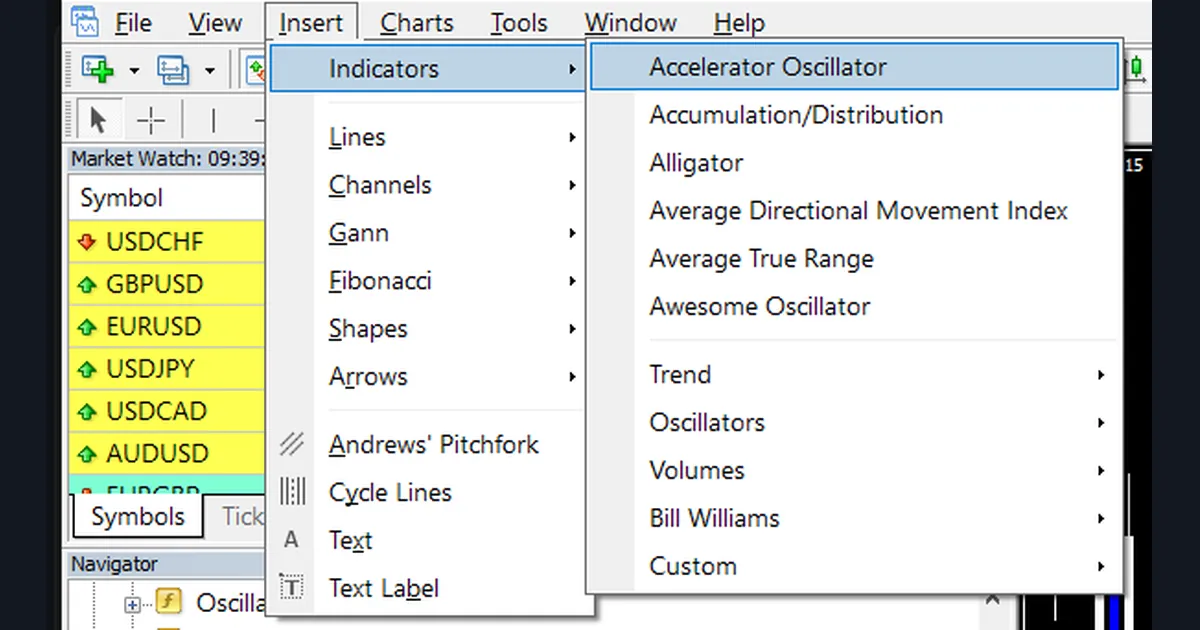Insert Text object from menu
This screenshot has height=630, width=1200.
pos(431,540)
